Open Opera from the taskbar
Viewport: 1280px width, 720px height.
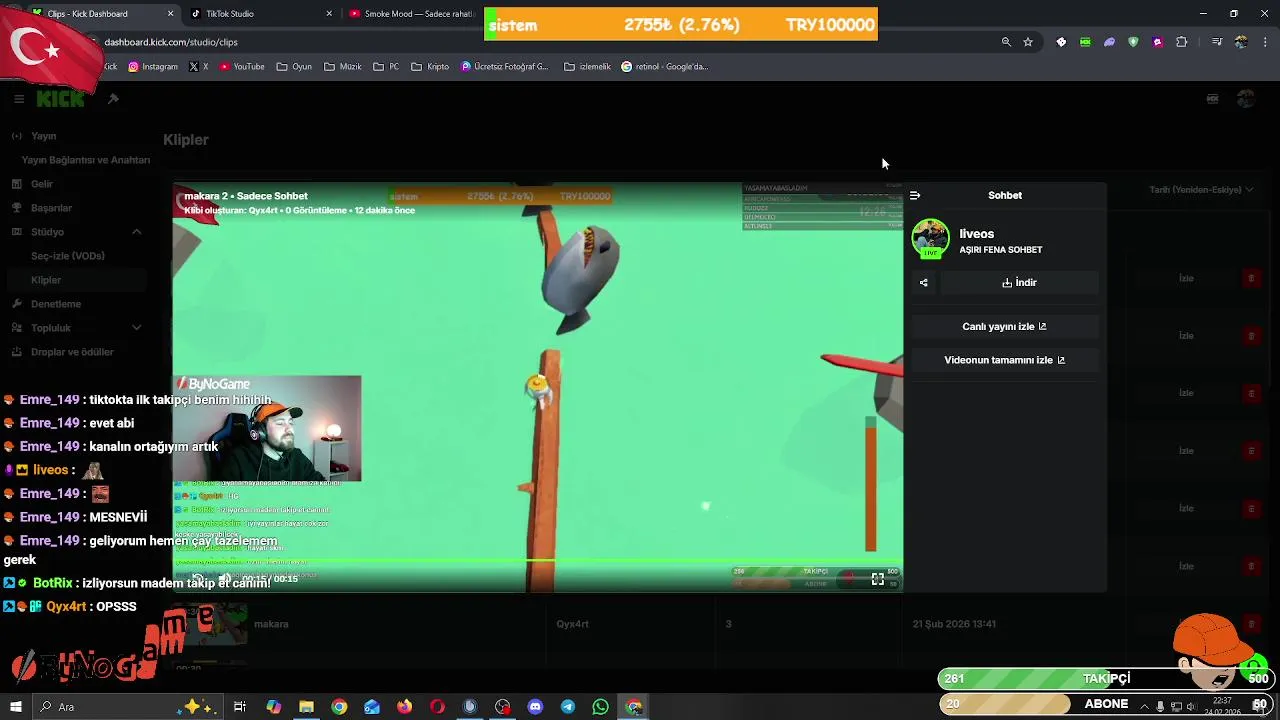tap(437, 707)
